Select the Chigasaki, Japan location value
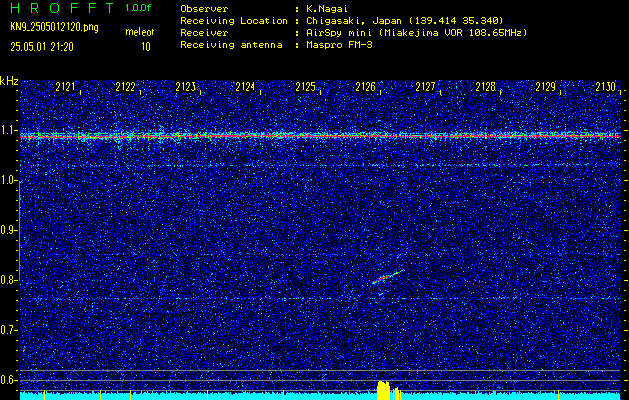This screenshot has height=400, width=629. point(405,20)
